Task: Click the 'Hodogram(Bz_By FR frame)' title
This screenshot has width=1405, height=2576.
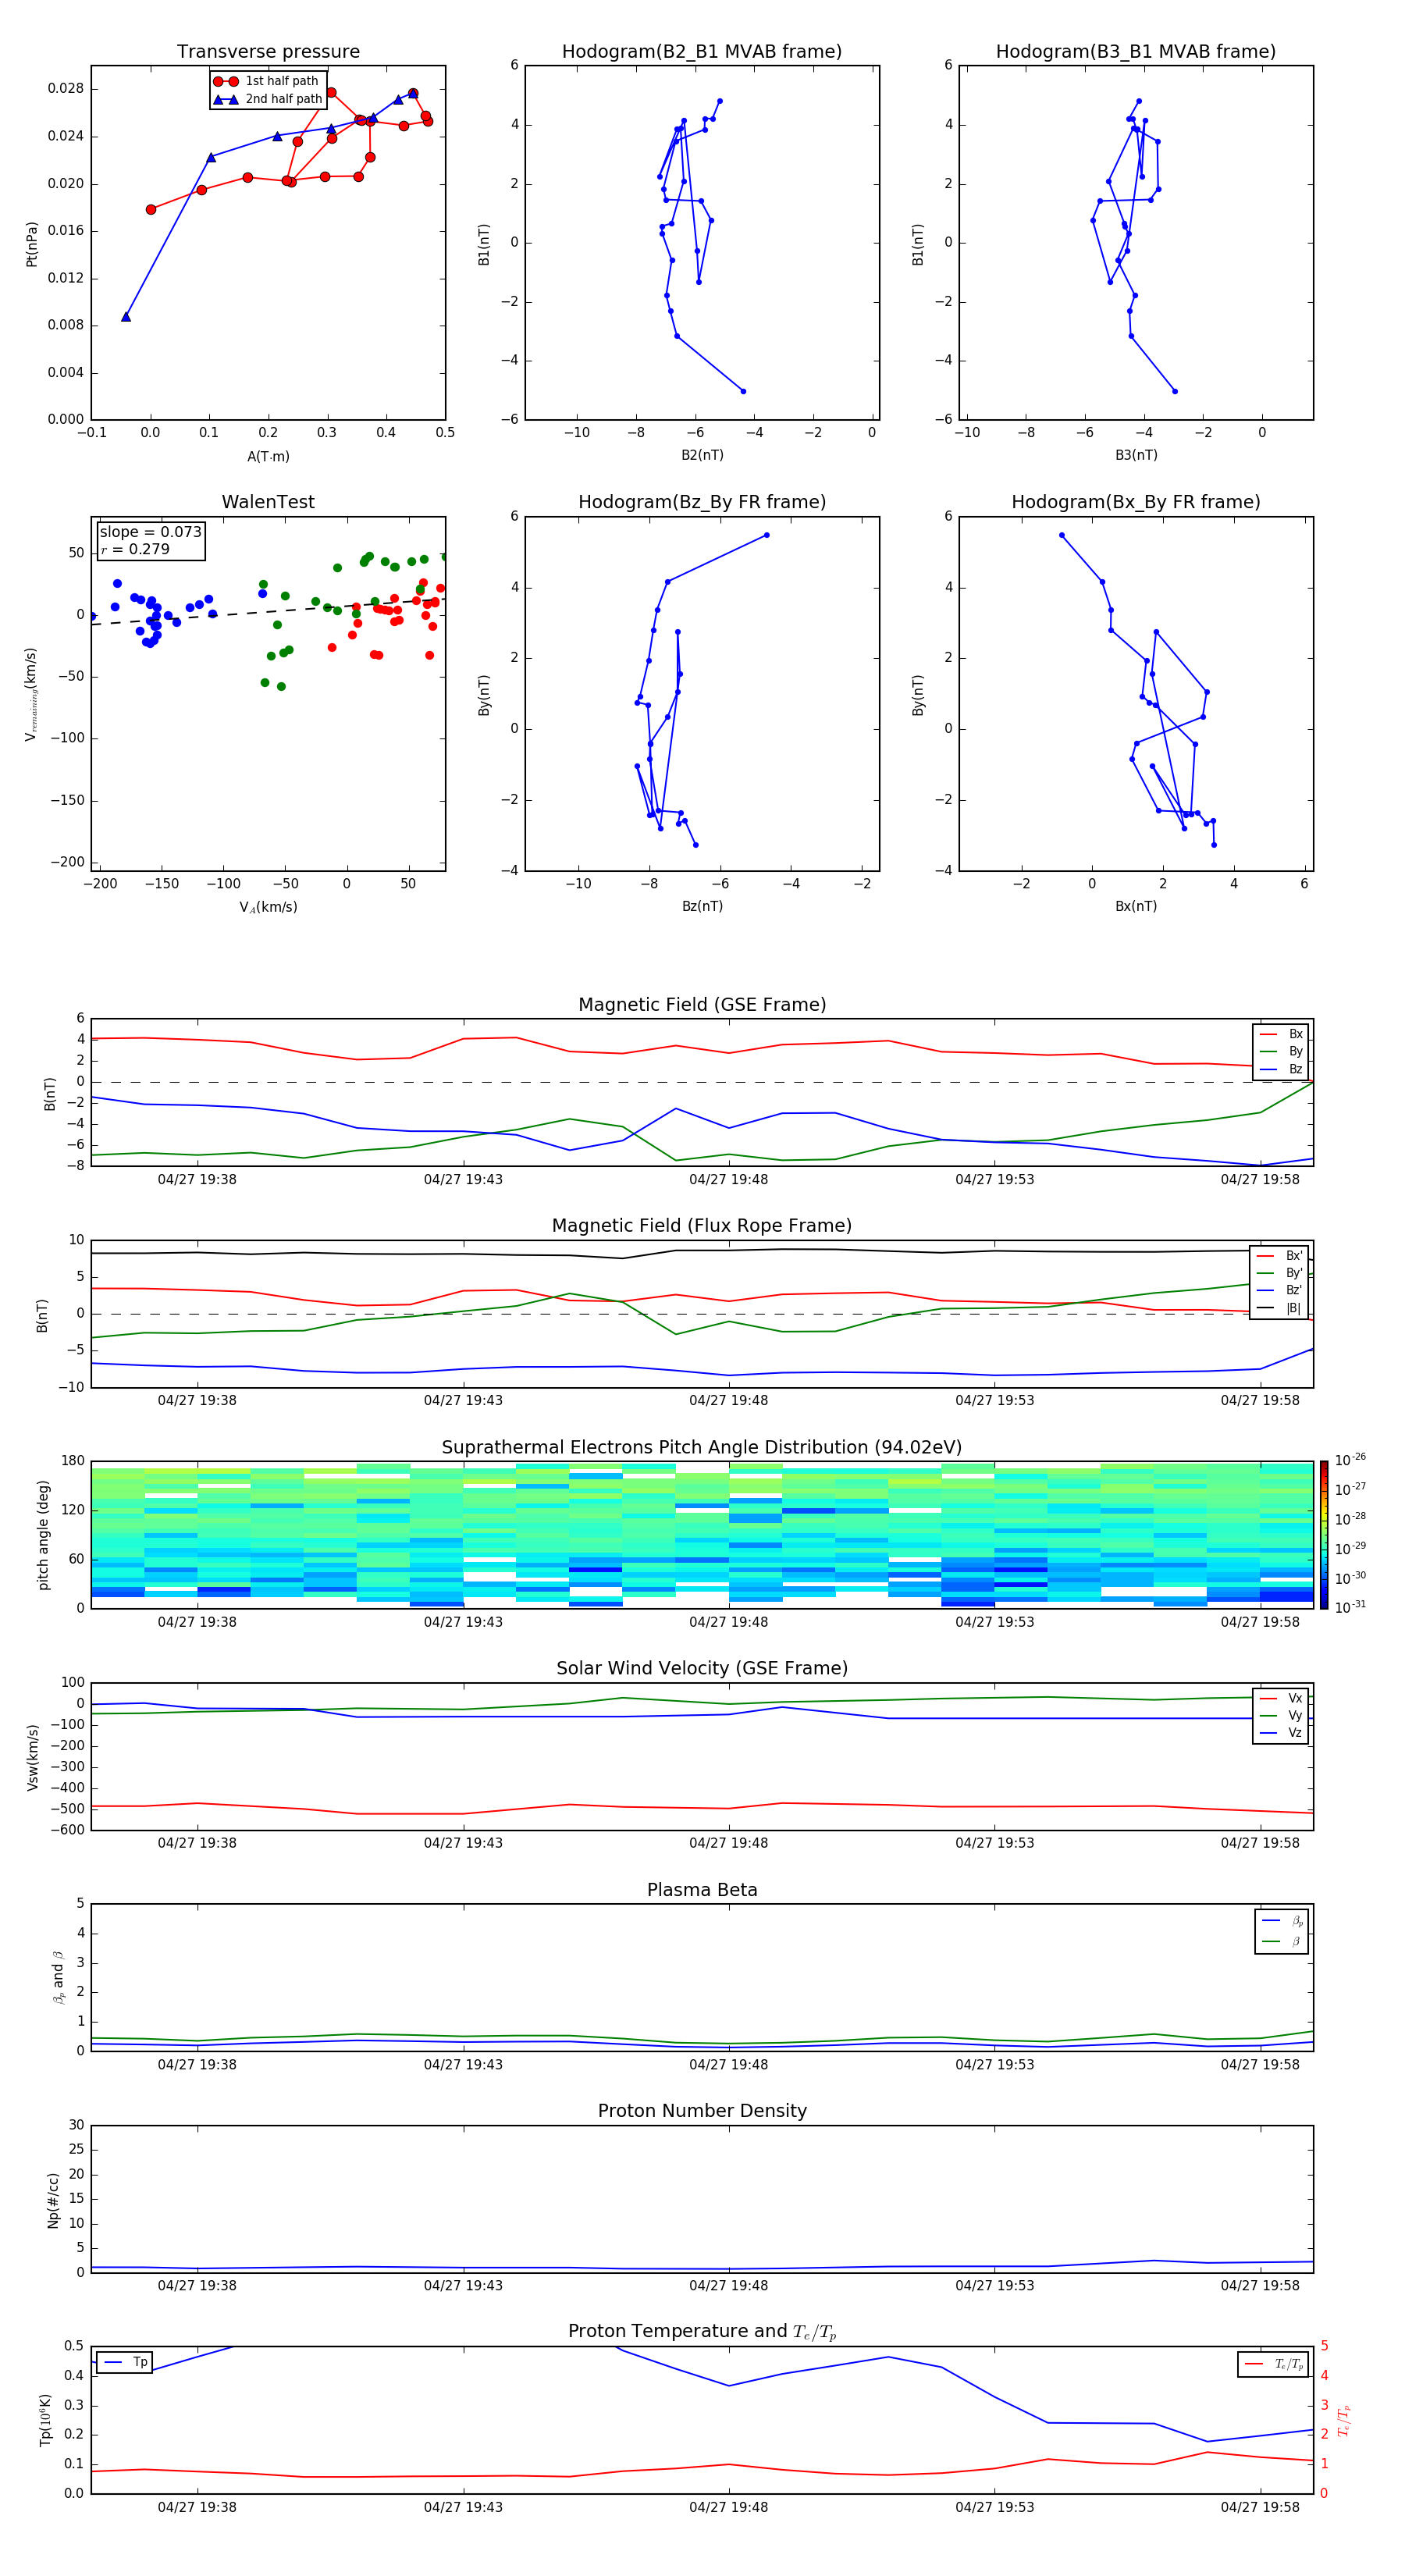Action: pos(702,502)
